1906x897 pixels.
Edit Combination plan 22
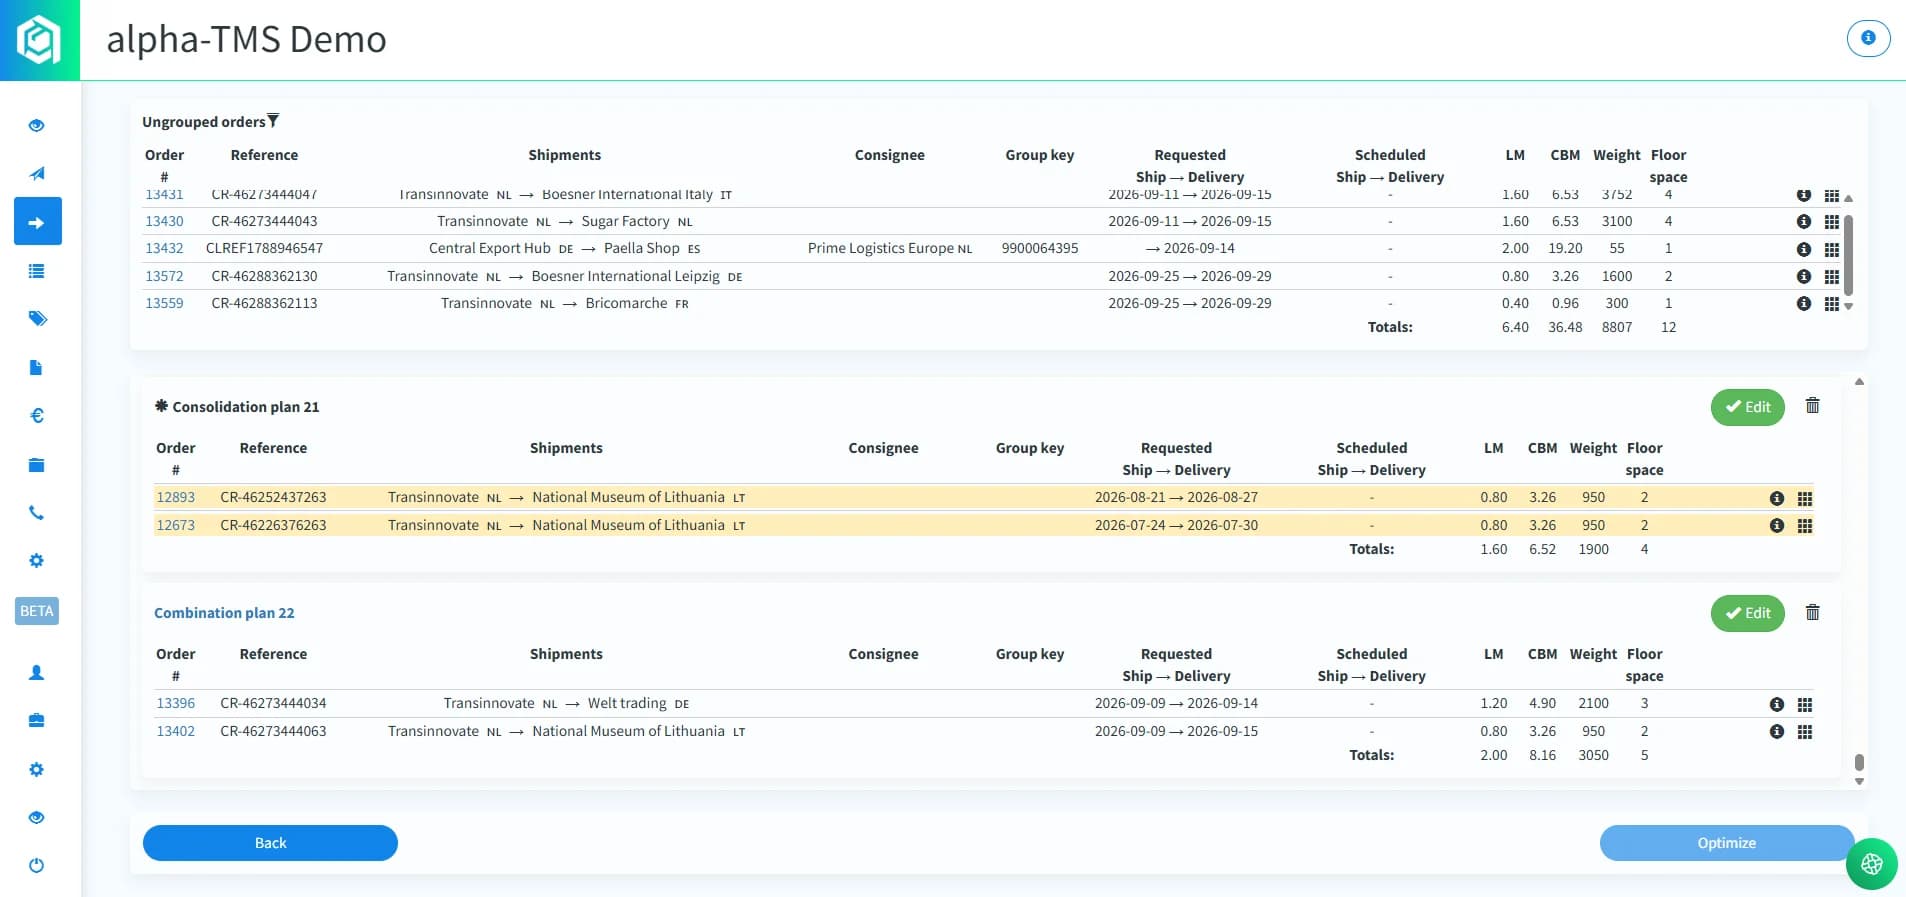1748,613
